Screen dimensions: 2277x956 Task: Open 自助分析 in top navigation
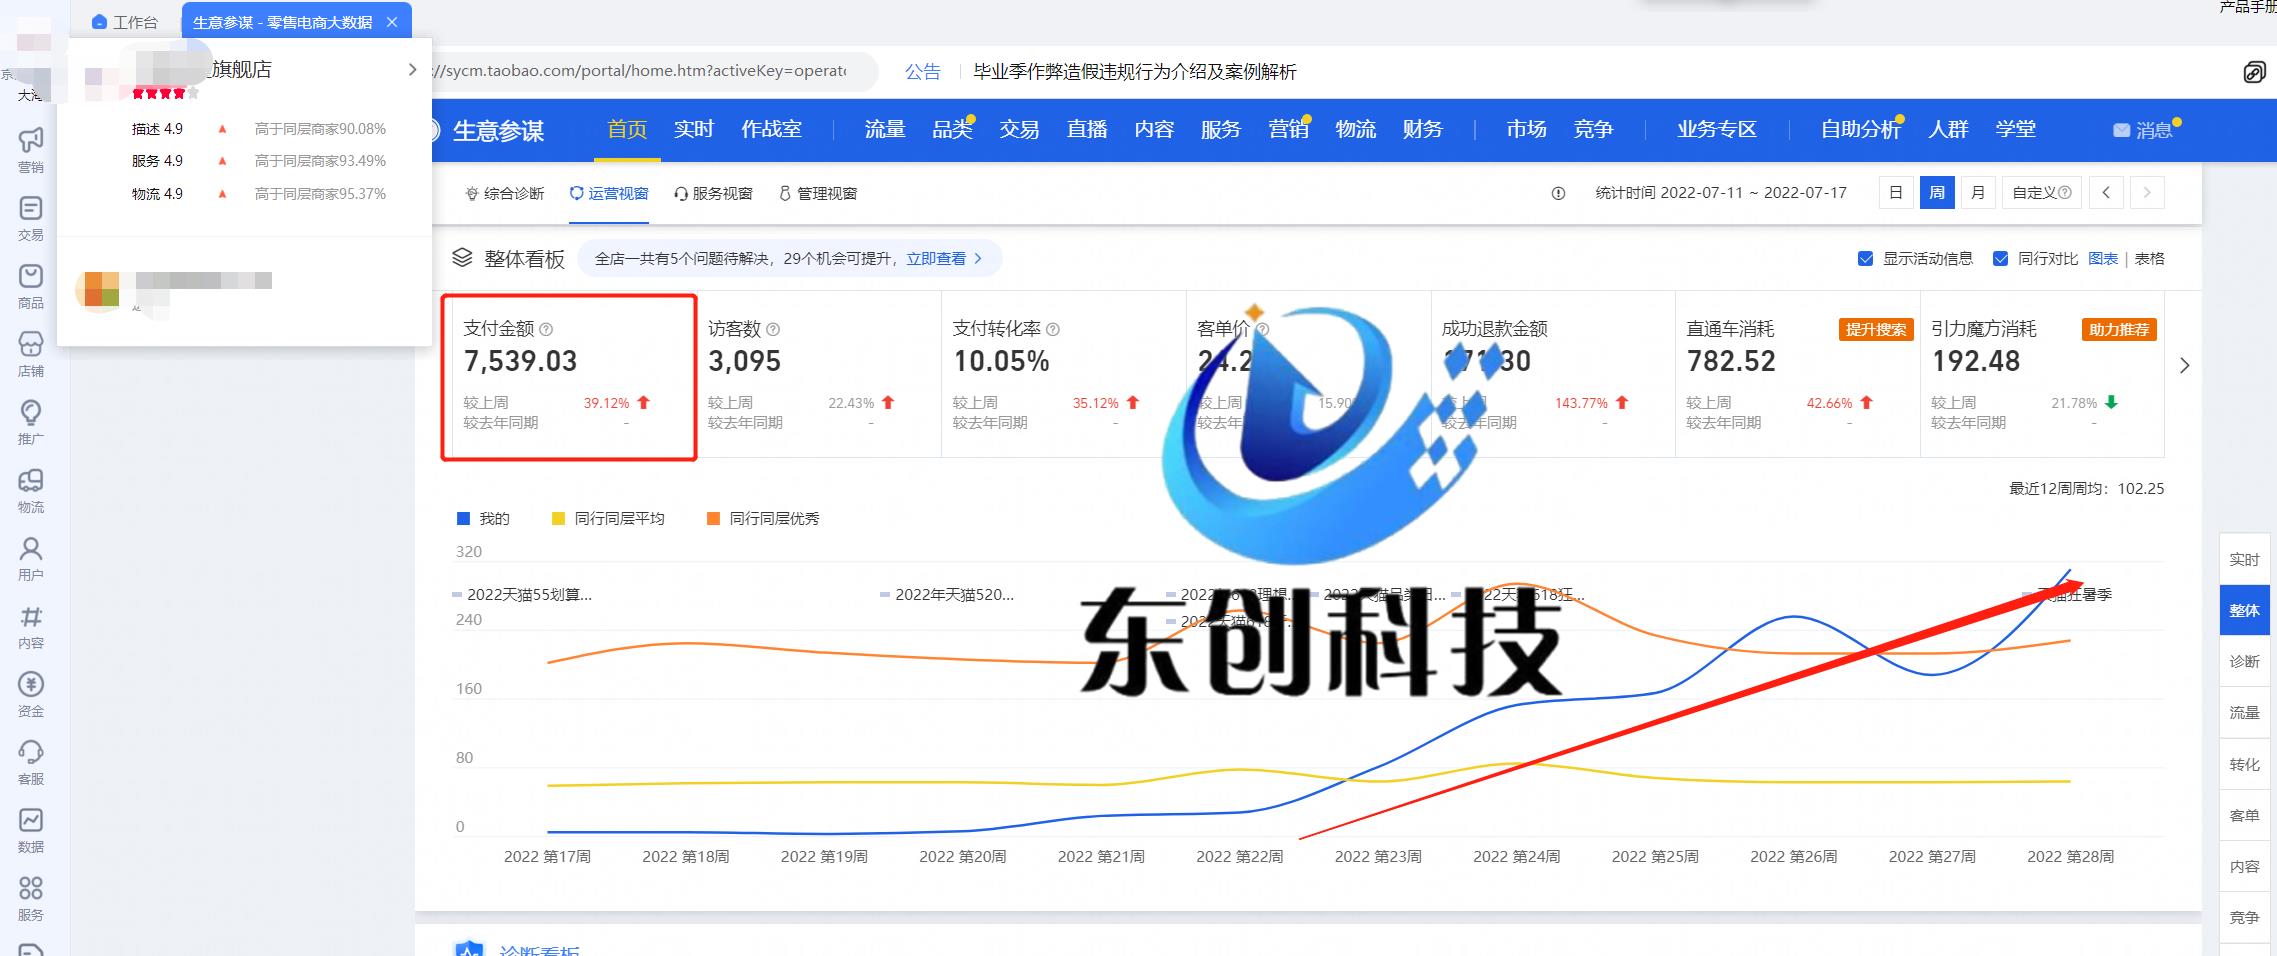(x=1860, y=130)
